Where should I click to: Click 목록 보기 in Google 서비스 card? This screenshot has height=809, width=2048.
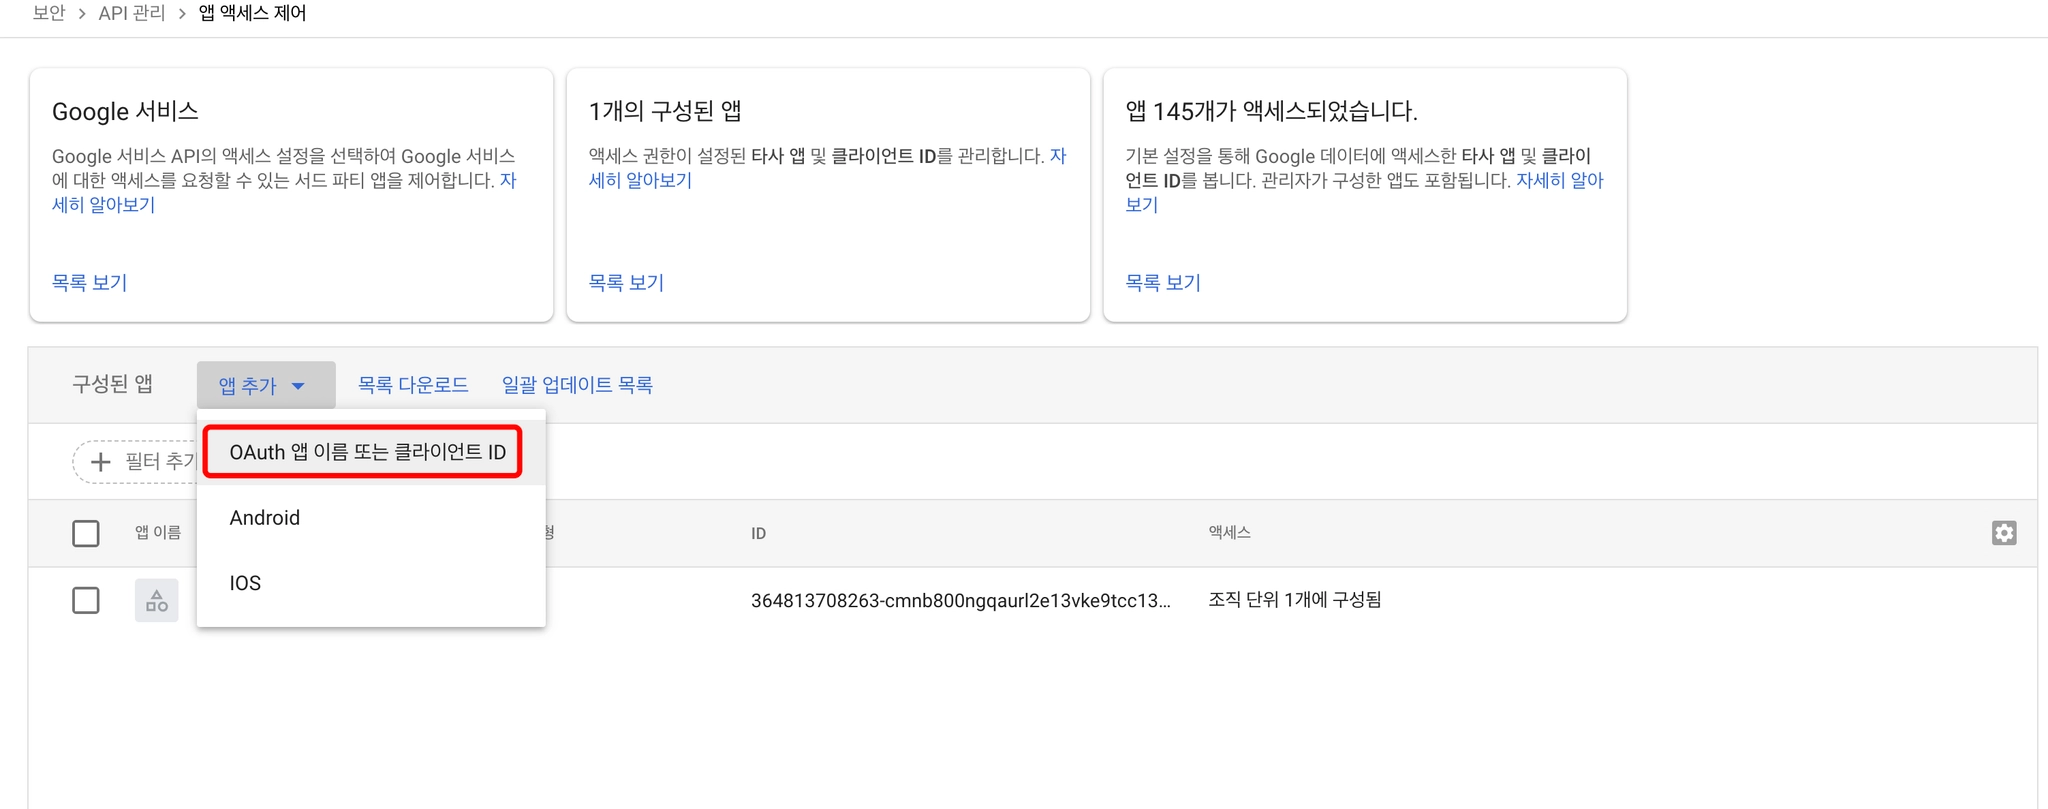point(90,283)
